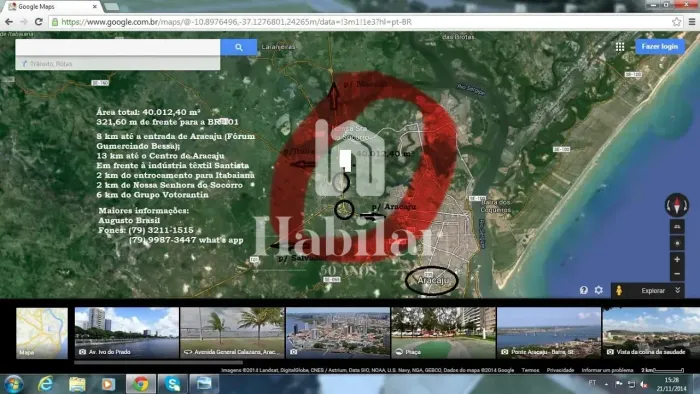Focus the Maps search input field
This screenshot has width=700, height=394.
click(118, 47)
